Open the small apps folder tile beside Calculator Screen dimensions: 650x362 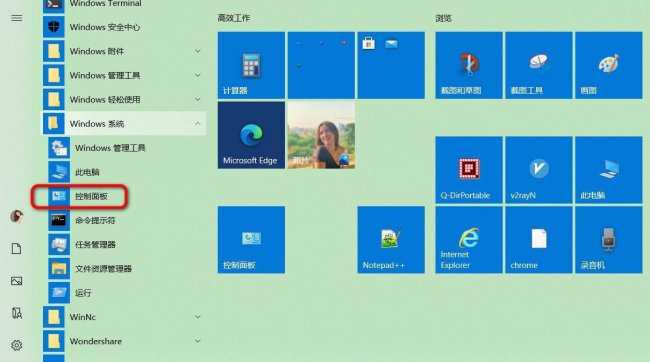321,65
